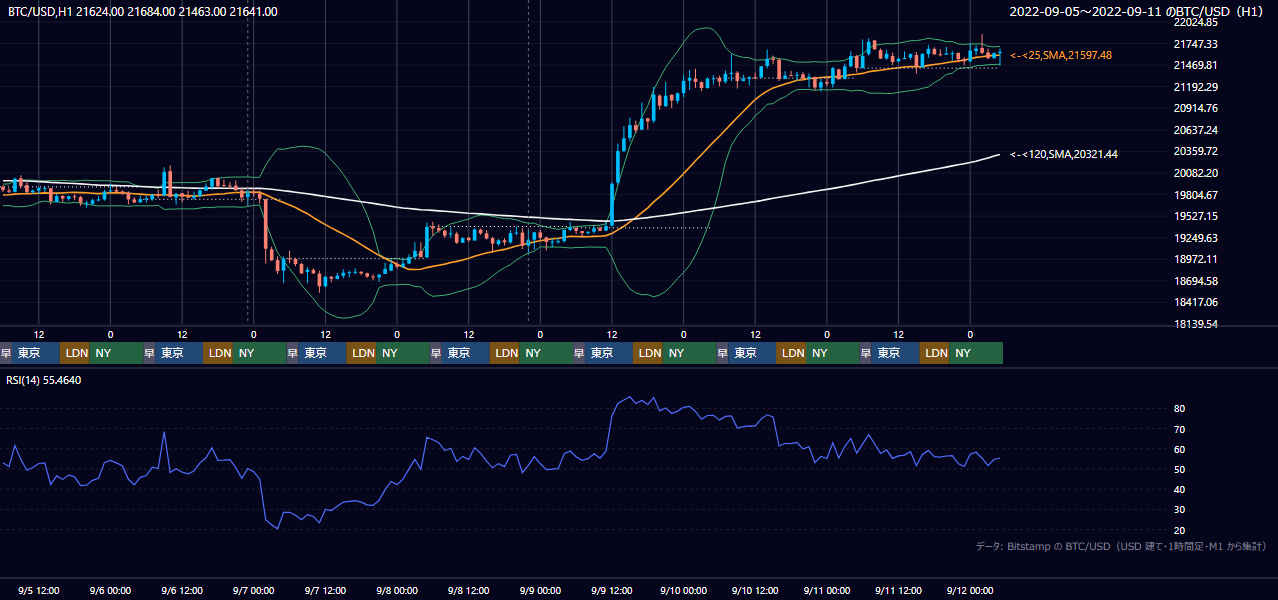
Task: Click the 9/7 00:00 date label
Action: 254,590
